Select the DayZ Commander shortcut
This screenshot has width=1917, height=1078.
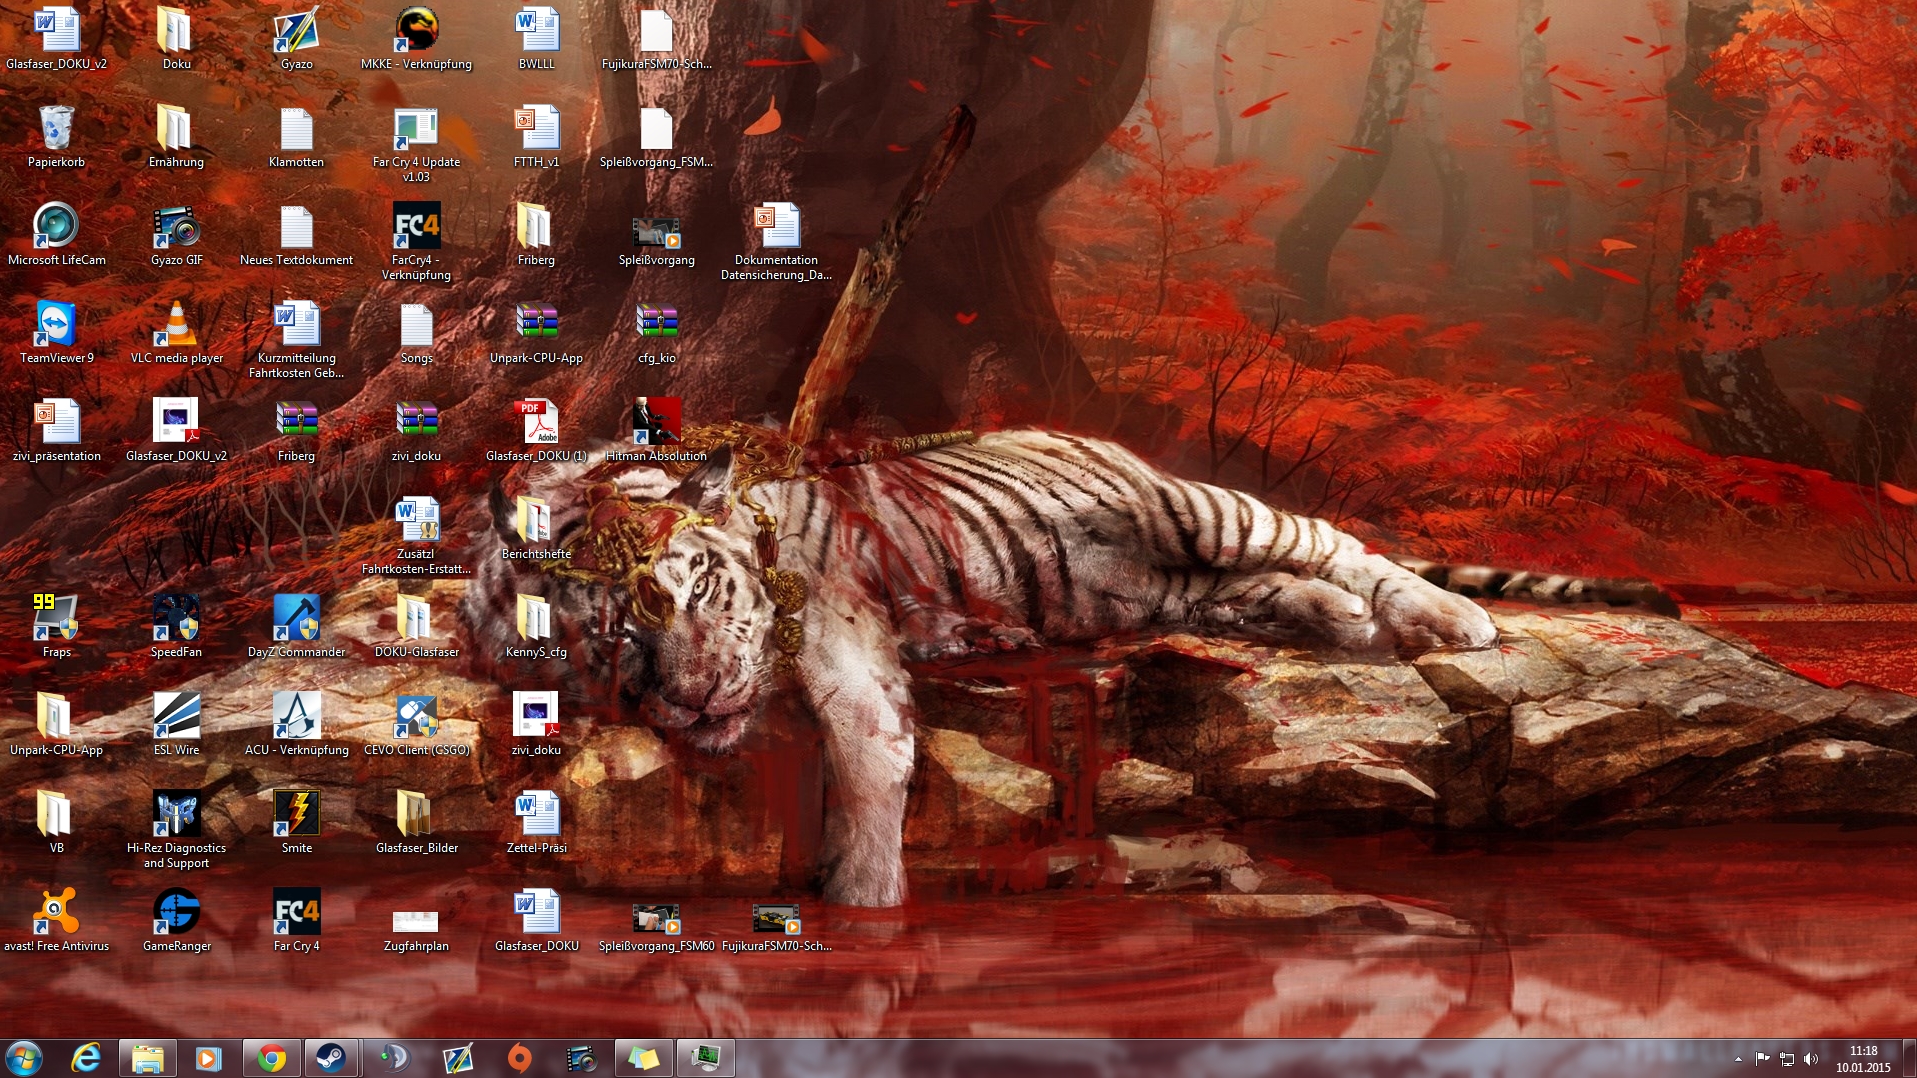click(296, 625)
